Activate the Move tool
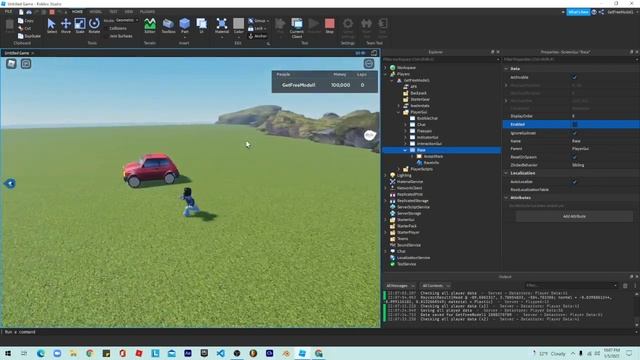 [x=66, y=26]
